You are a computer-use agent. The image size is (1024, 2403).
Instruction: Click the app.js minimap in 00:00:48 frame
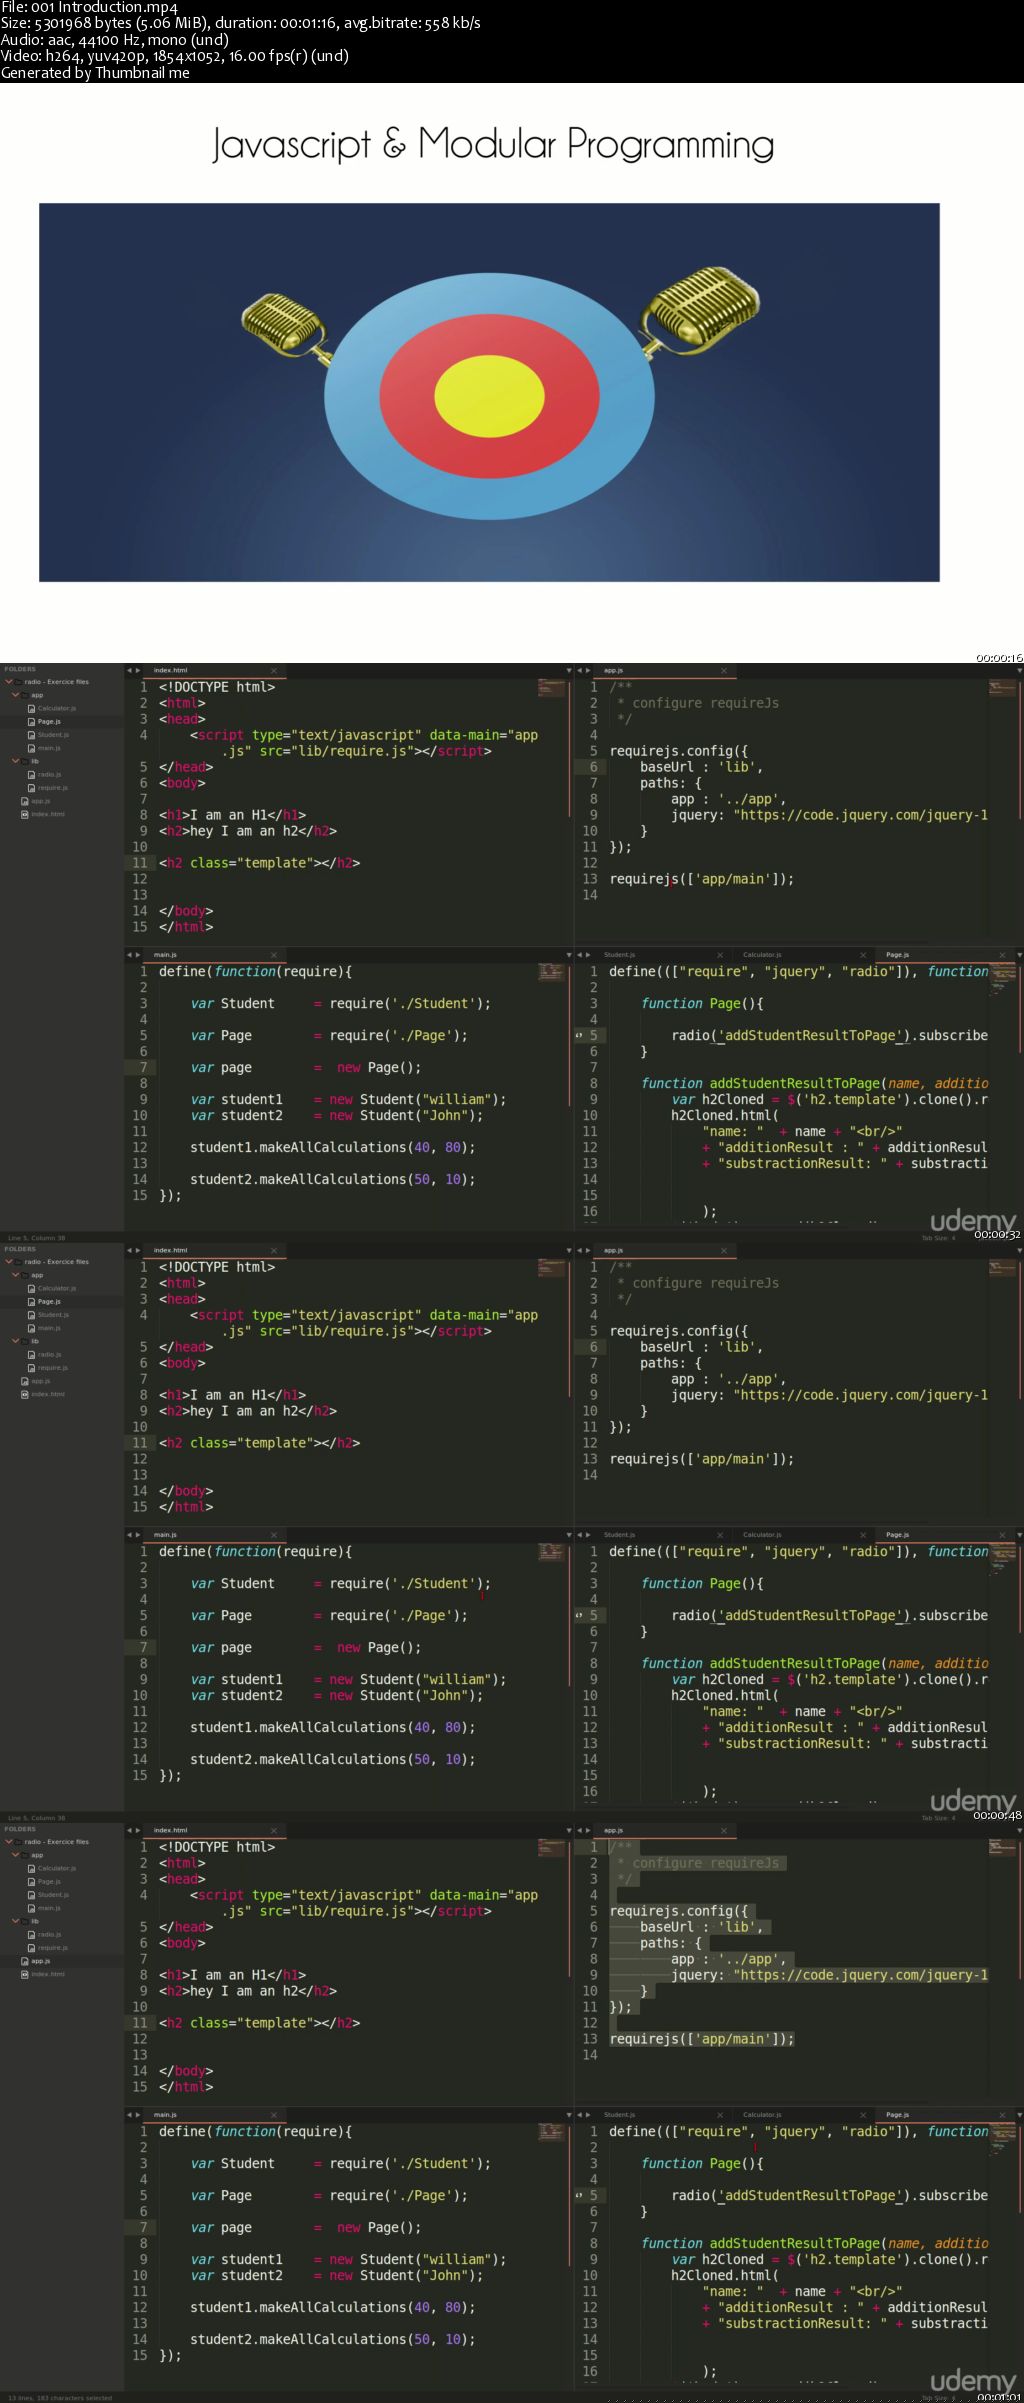(x=1002, y=1268)
